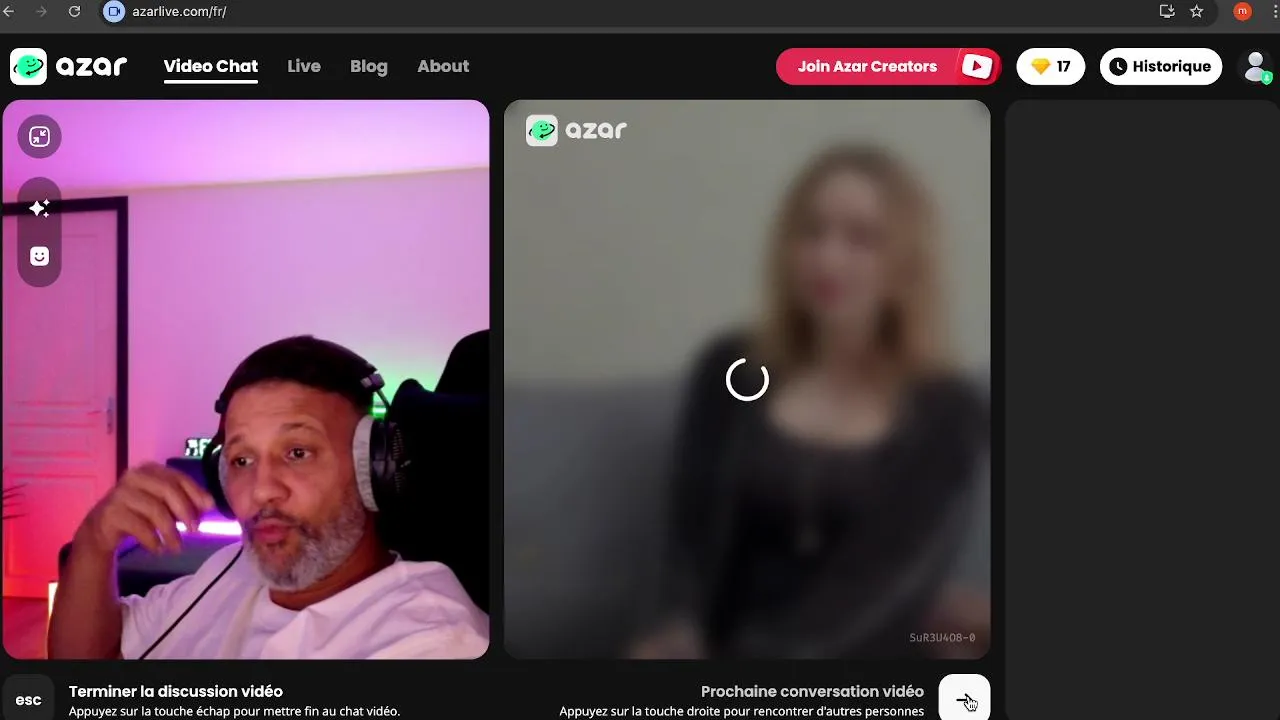Click the clock icon beside Historique
Screen dimensions: 1280x720
(1118, 66)
